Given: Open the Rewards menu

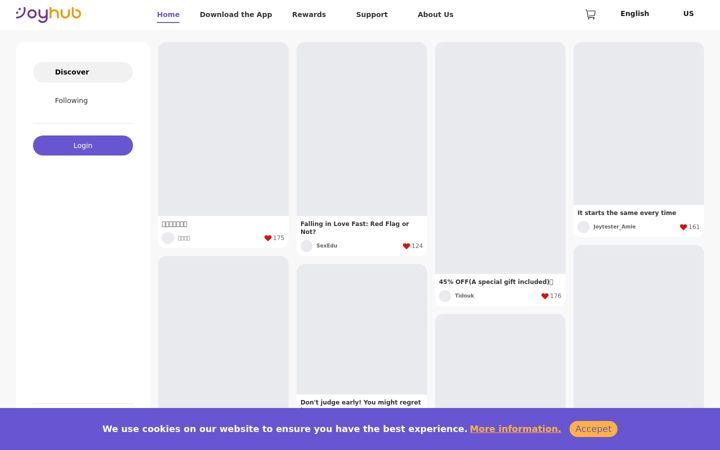Looking at the screenshot, I should click(309, 14).
